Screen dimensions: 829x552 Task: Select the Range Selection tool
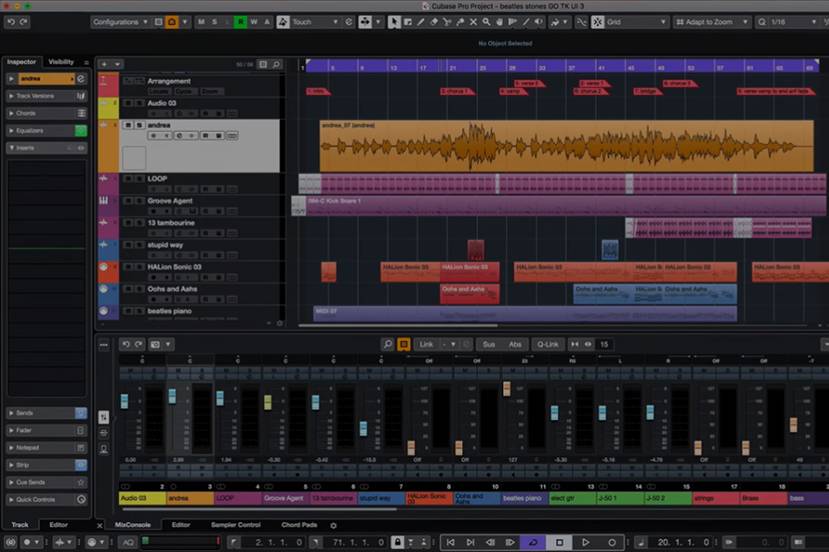[408, 22]
